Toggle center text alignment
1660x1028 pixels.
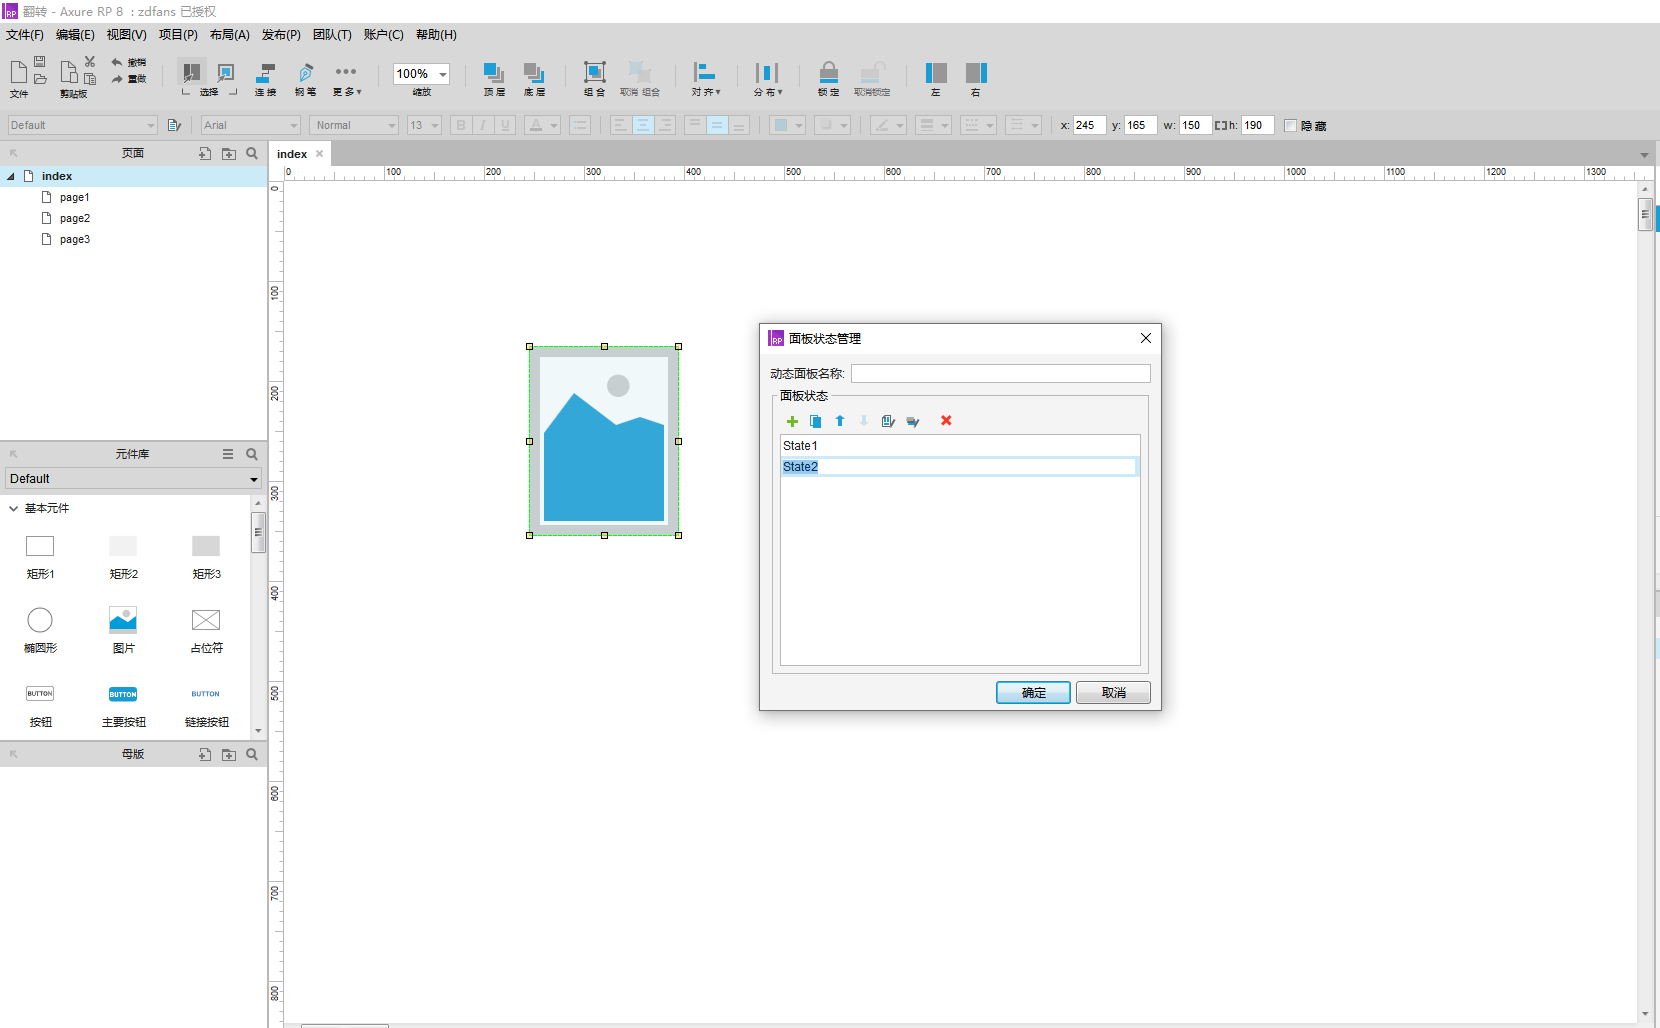click(x=643, y=125)
